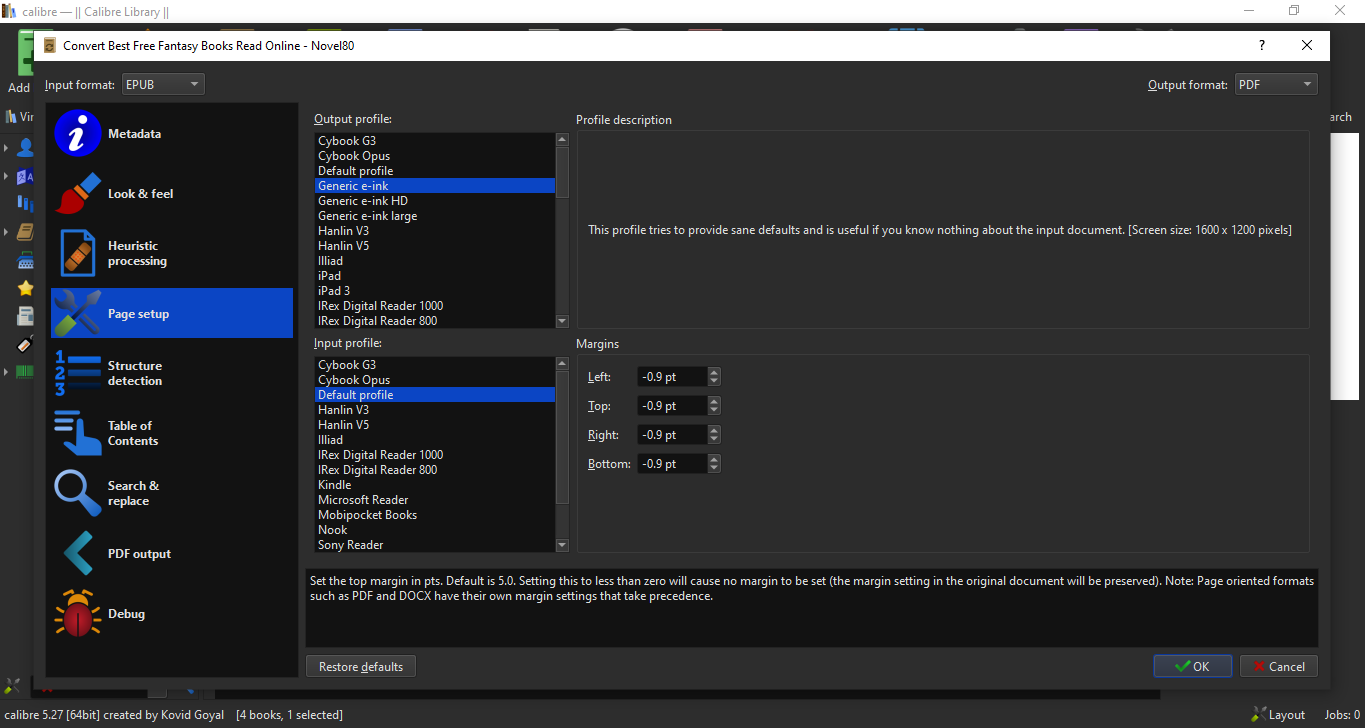Choose IRex Digital Reader 800 output profile
Viewport: 1365px width, 728px height.
coord(435,321)
